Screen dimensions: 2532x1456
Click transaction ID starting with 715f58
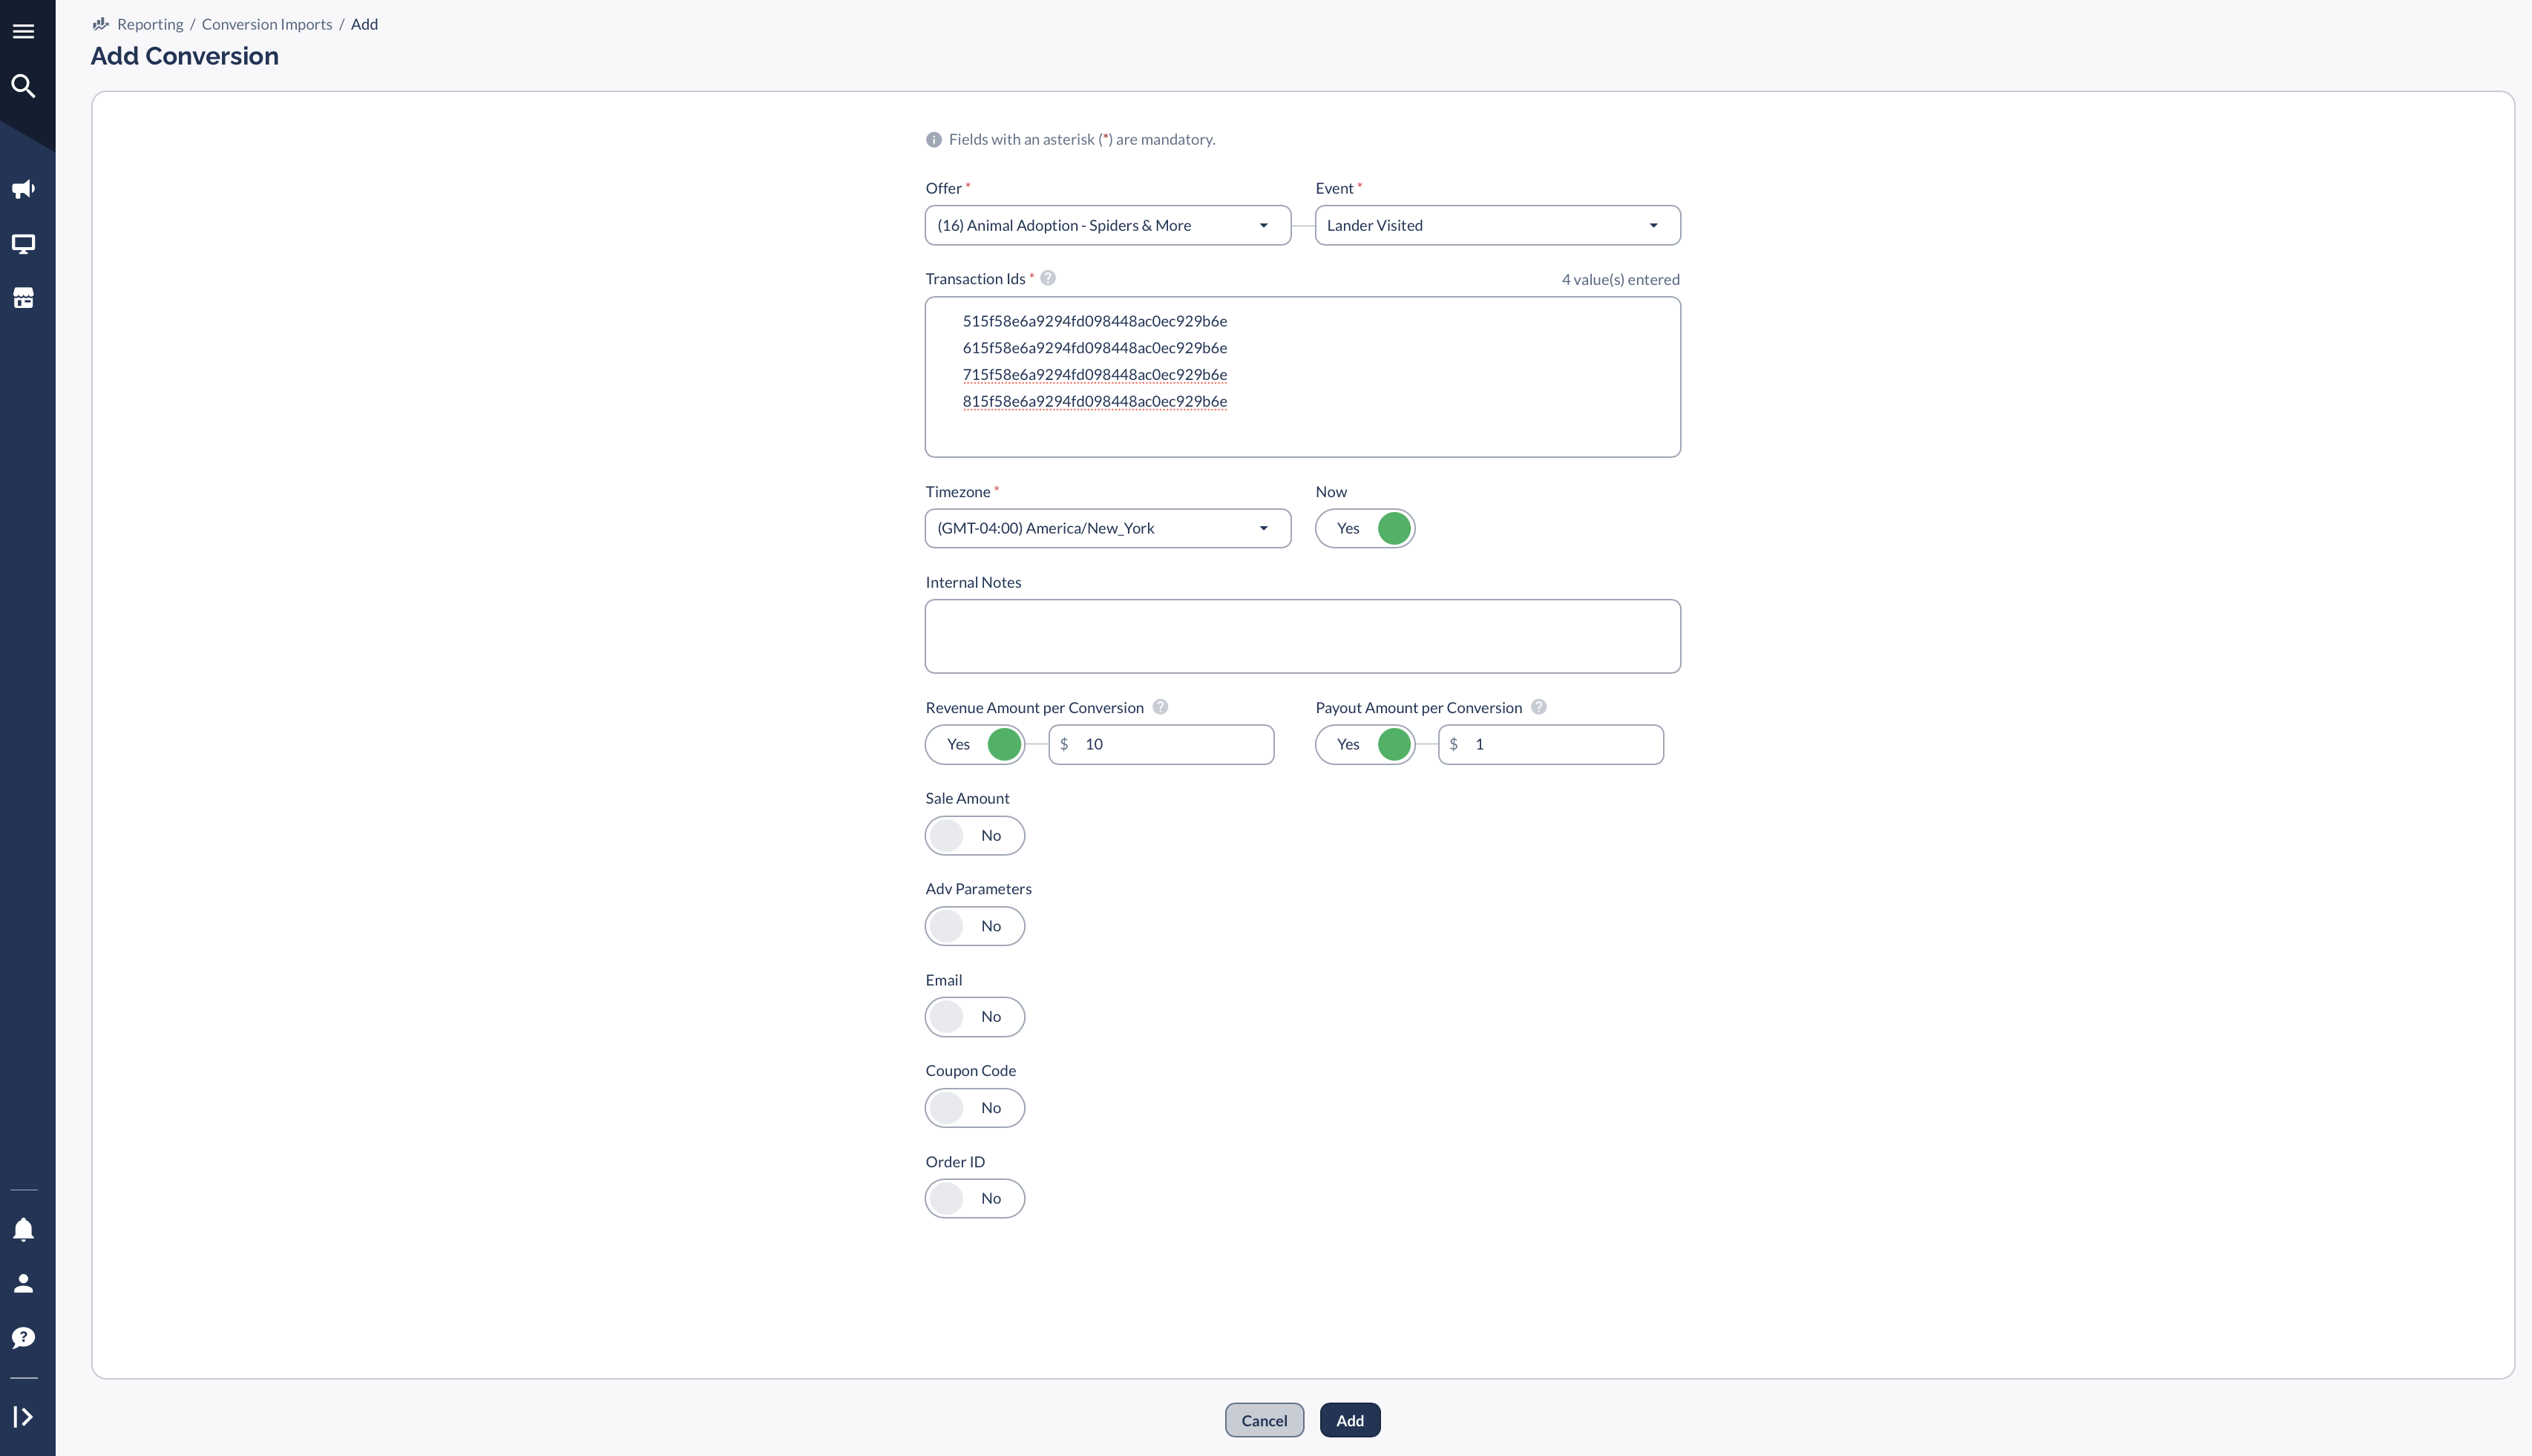1095,374
